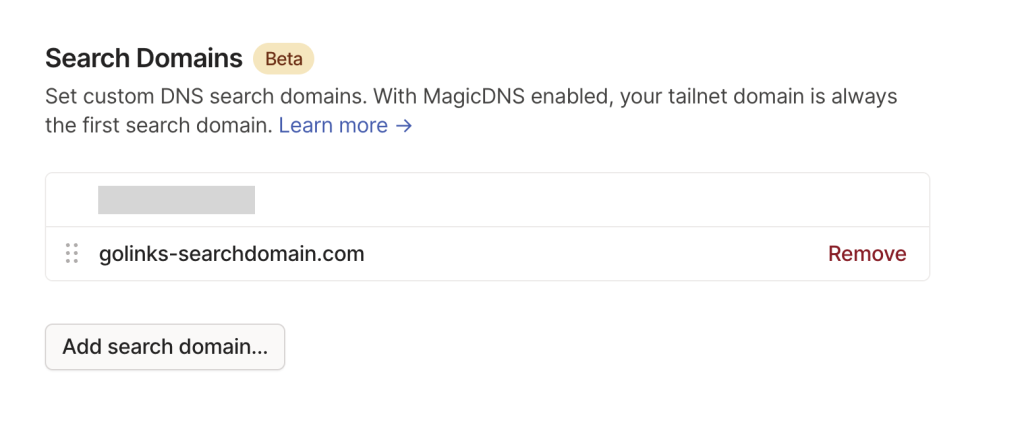Click the golinks-searchdomain.com domain text
The image size is (1024, 427).
point(231,253)
